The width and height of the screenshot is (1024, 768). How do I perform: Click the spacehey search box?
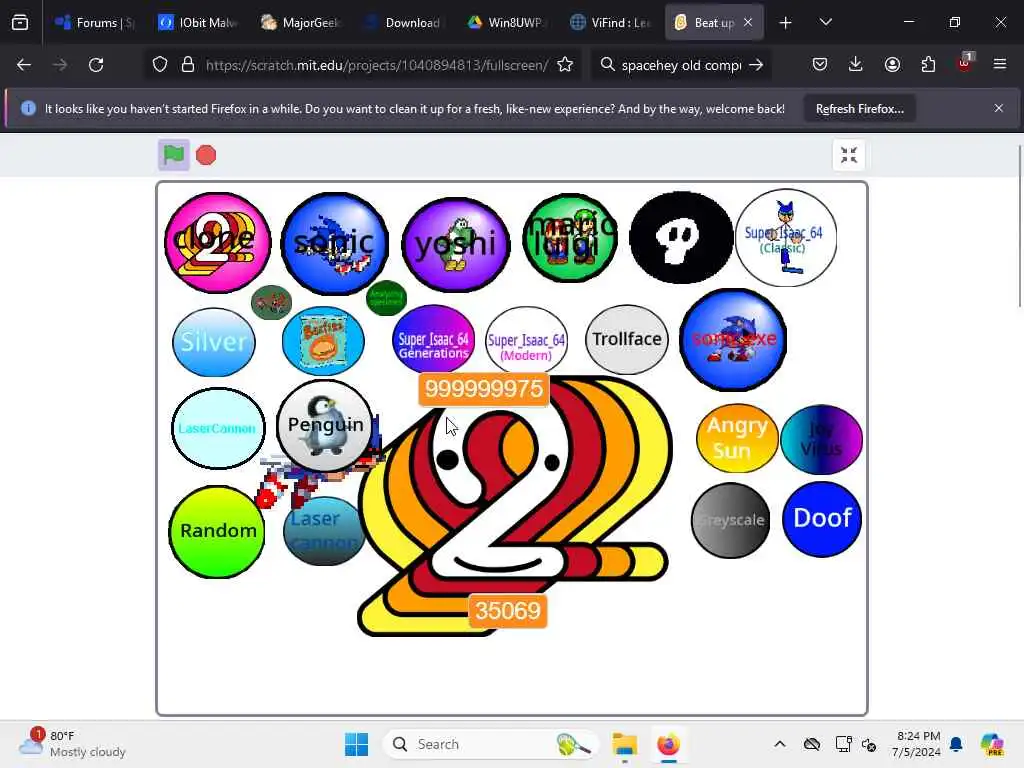(x=680, y=65)
